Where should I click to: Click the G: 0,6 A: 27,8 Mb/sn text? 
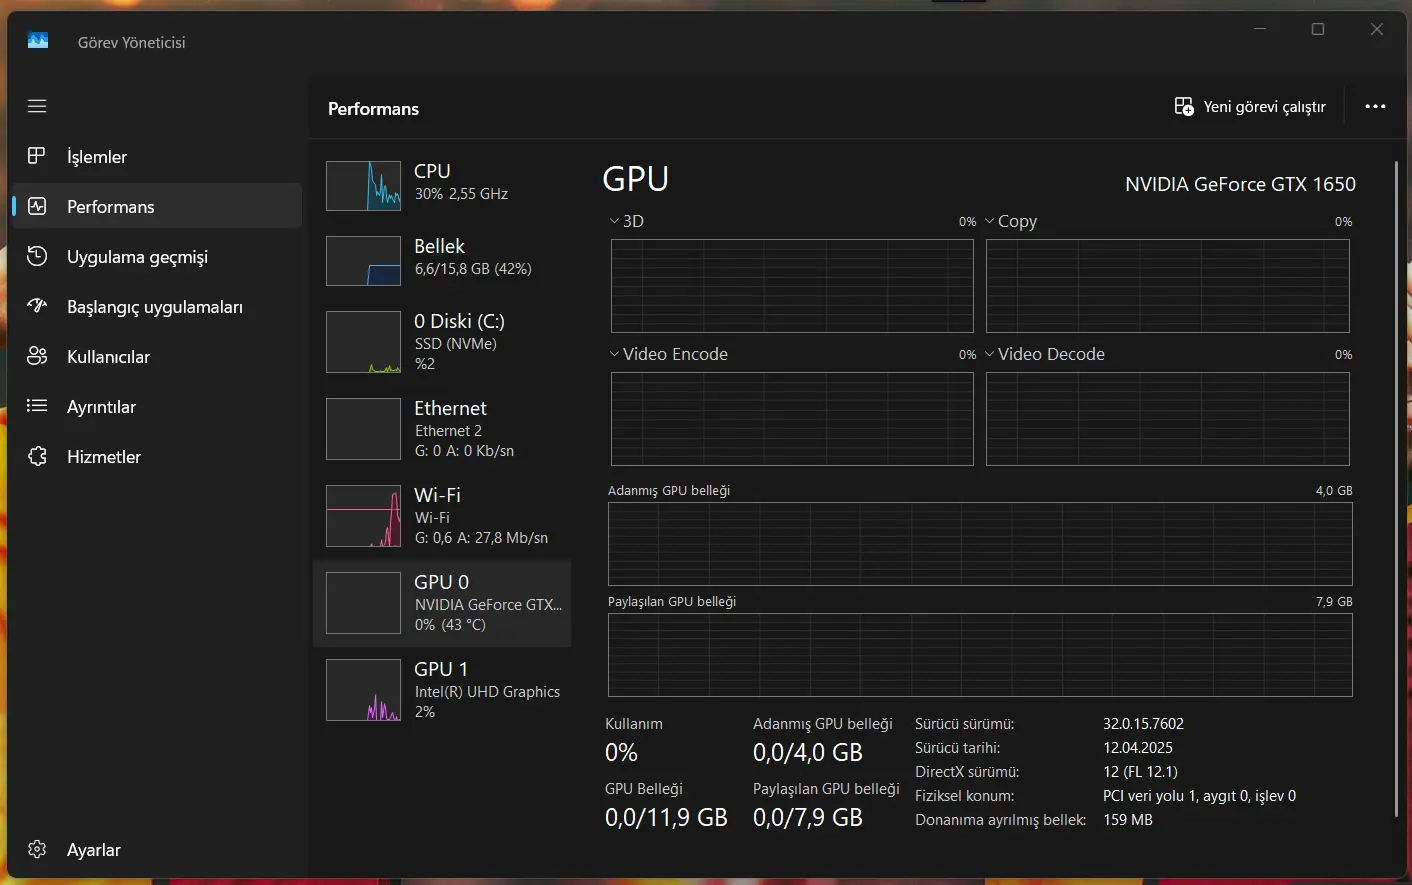click(482, 538)
